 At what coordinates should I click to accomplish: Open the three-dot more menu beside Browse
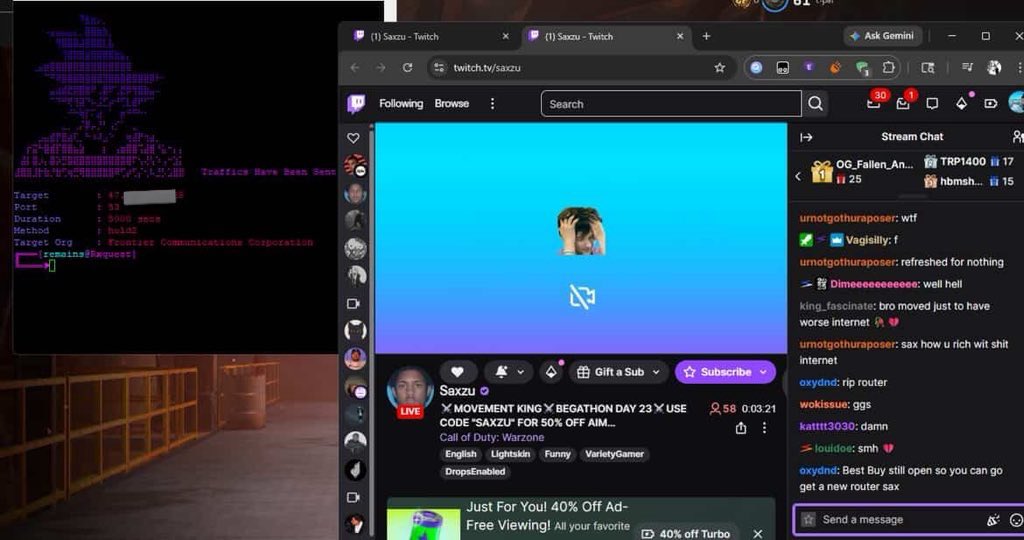pyautogui.click(x=492, y=103)
